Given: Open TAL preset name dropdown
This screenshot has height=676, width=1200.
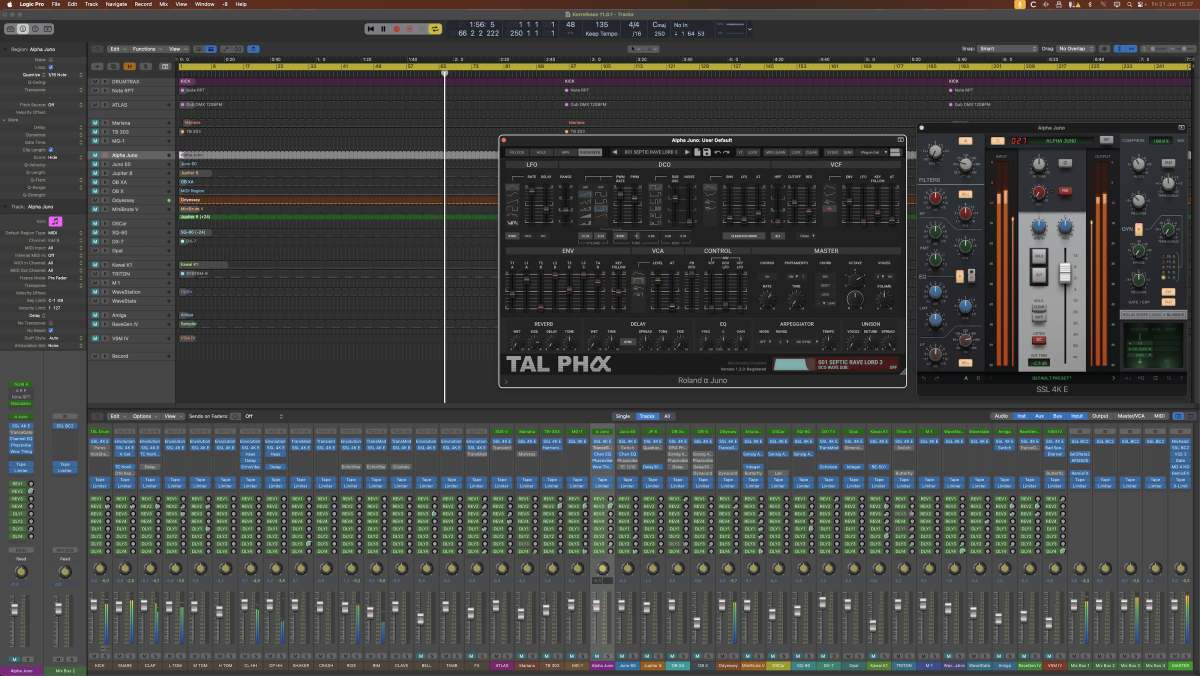Looking at the screenshot, I should click(650, 152).
